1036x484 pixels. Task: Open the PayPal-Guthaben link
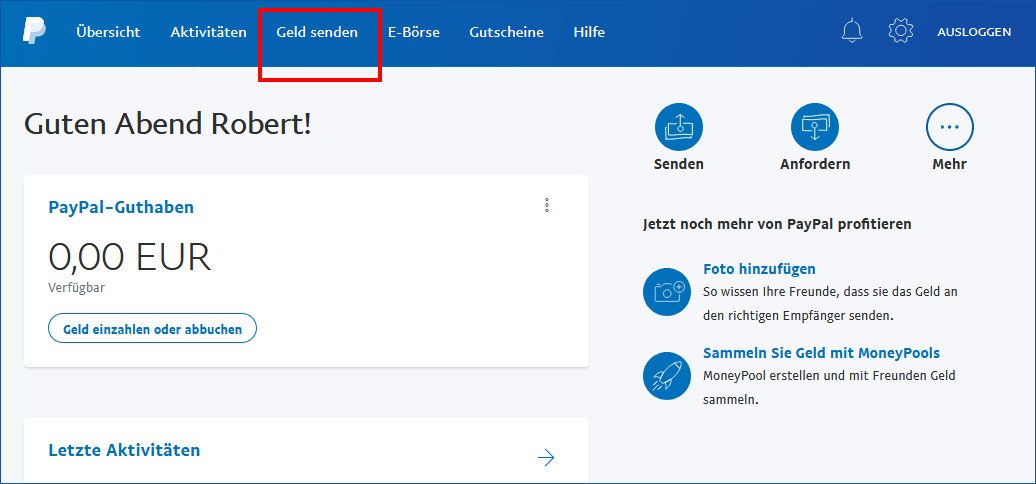[121, 207]
